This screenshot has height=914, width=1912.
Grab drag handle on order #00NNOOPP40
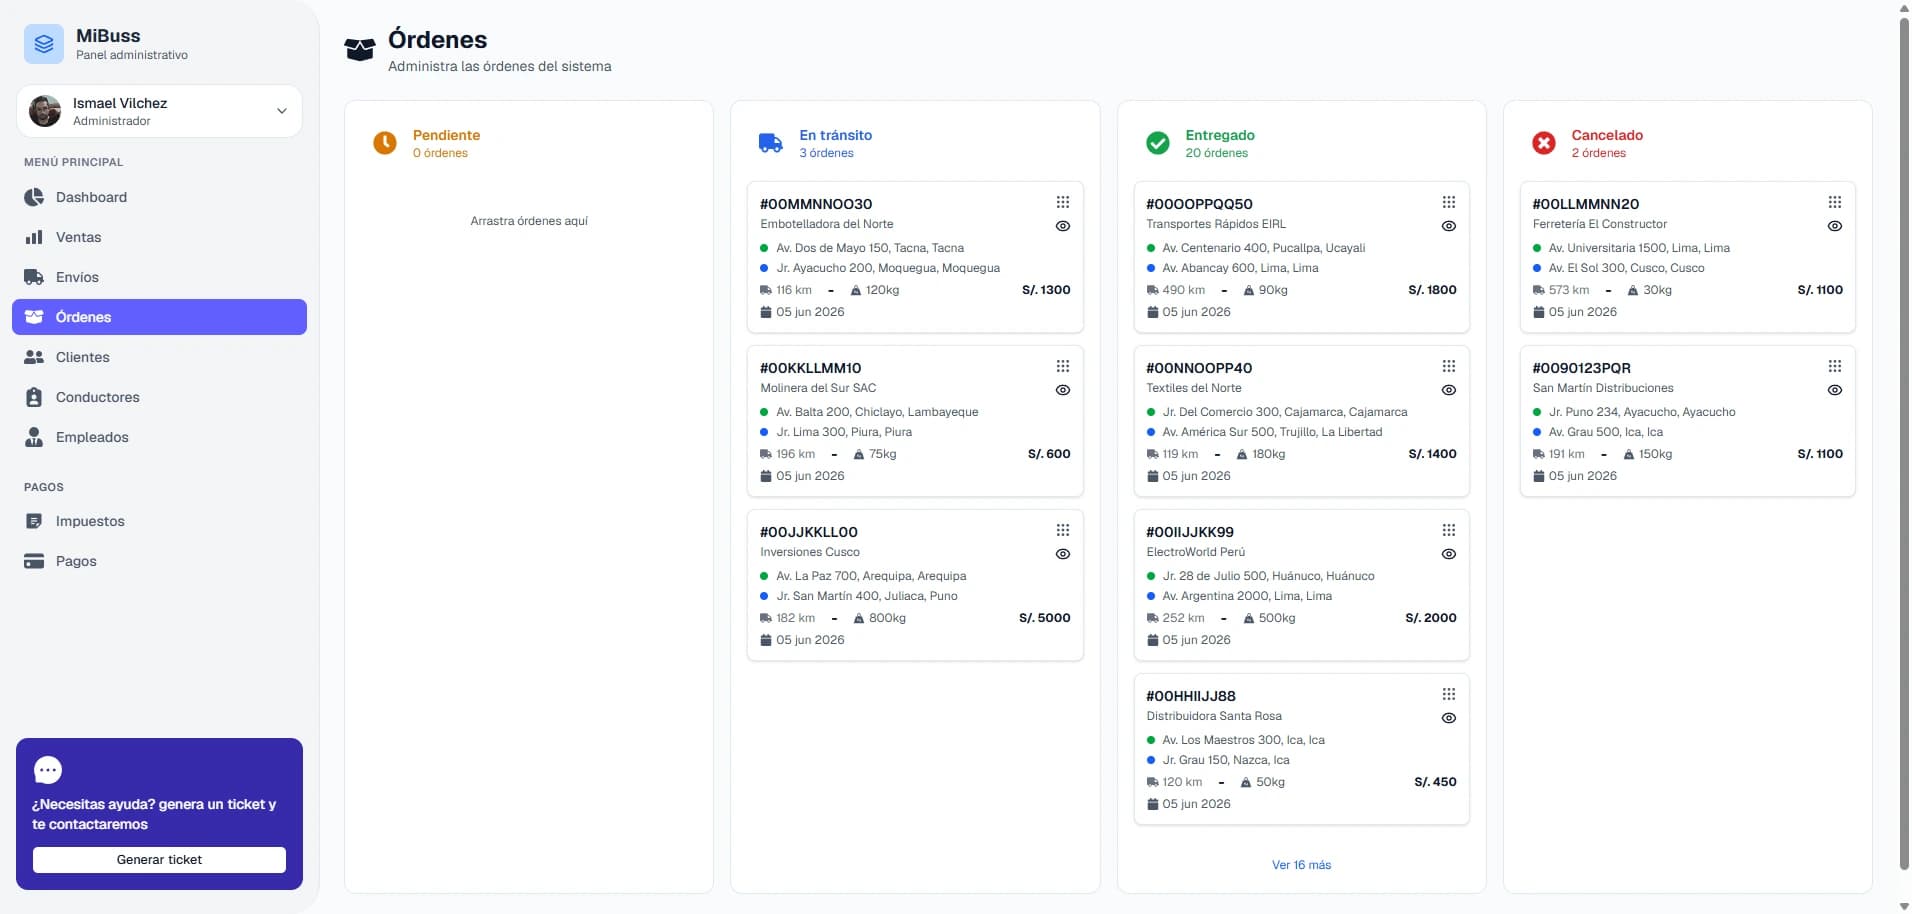pos(1449,366)
